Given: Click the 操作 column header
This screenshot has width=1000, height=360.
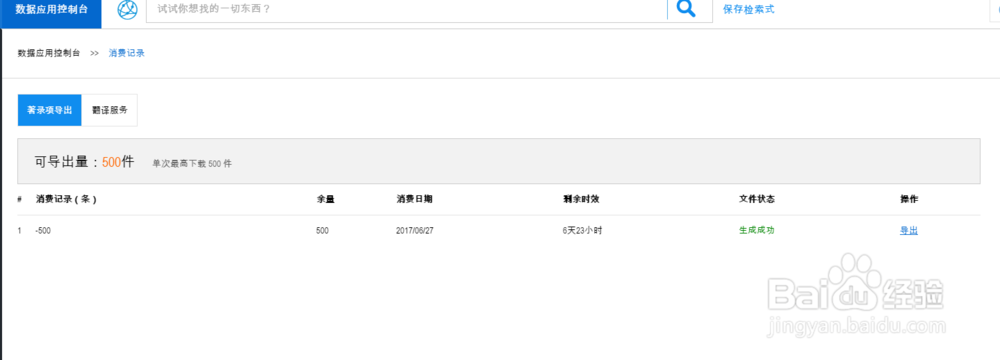Looking at the screenshot, I should [x=909, y=199].
